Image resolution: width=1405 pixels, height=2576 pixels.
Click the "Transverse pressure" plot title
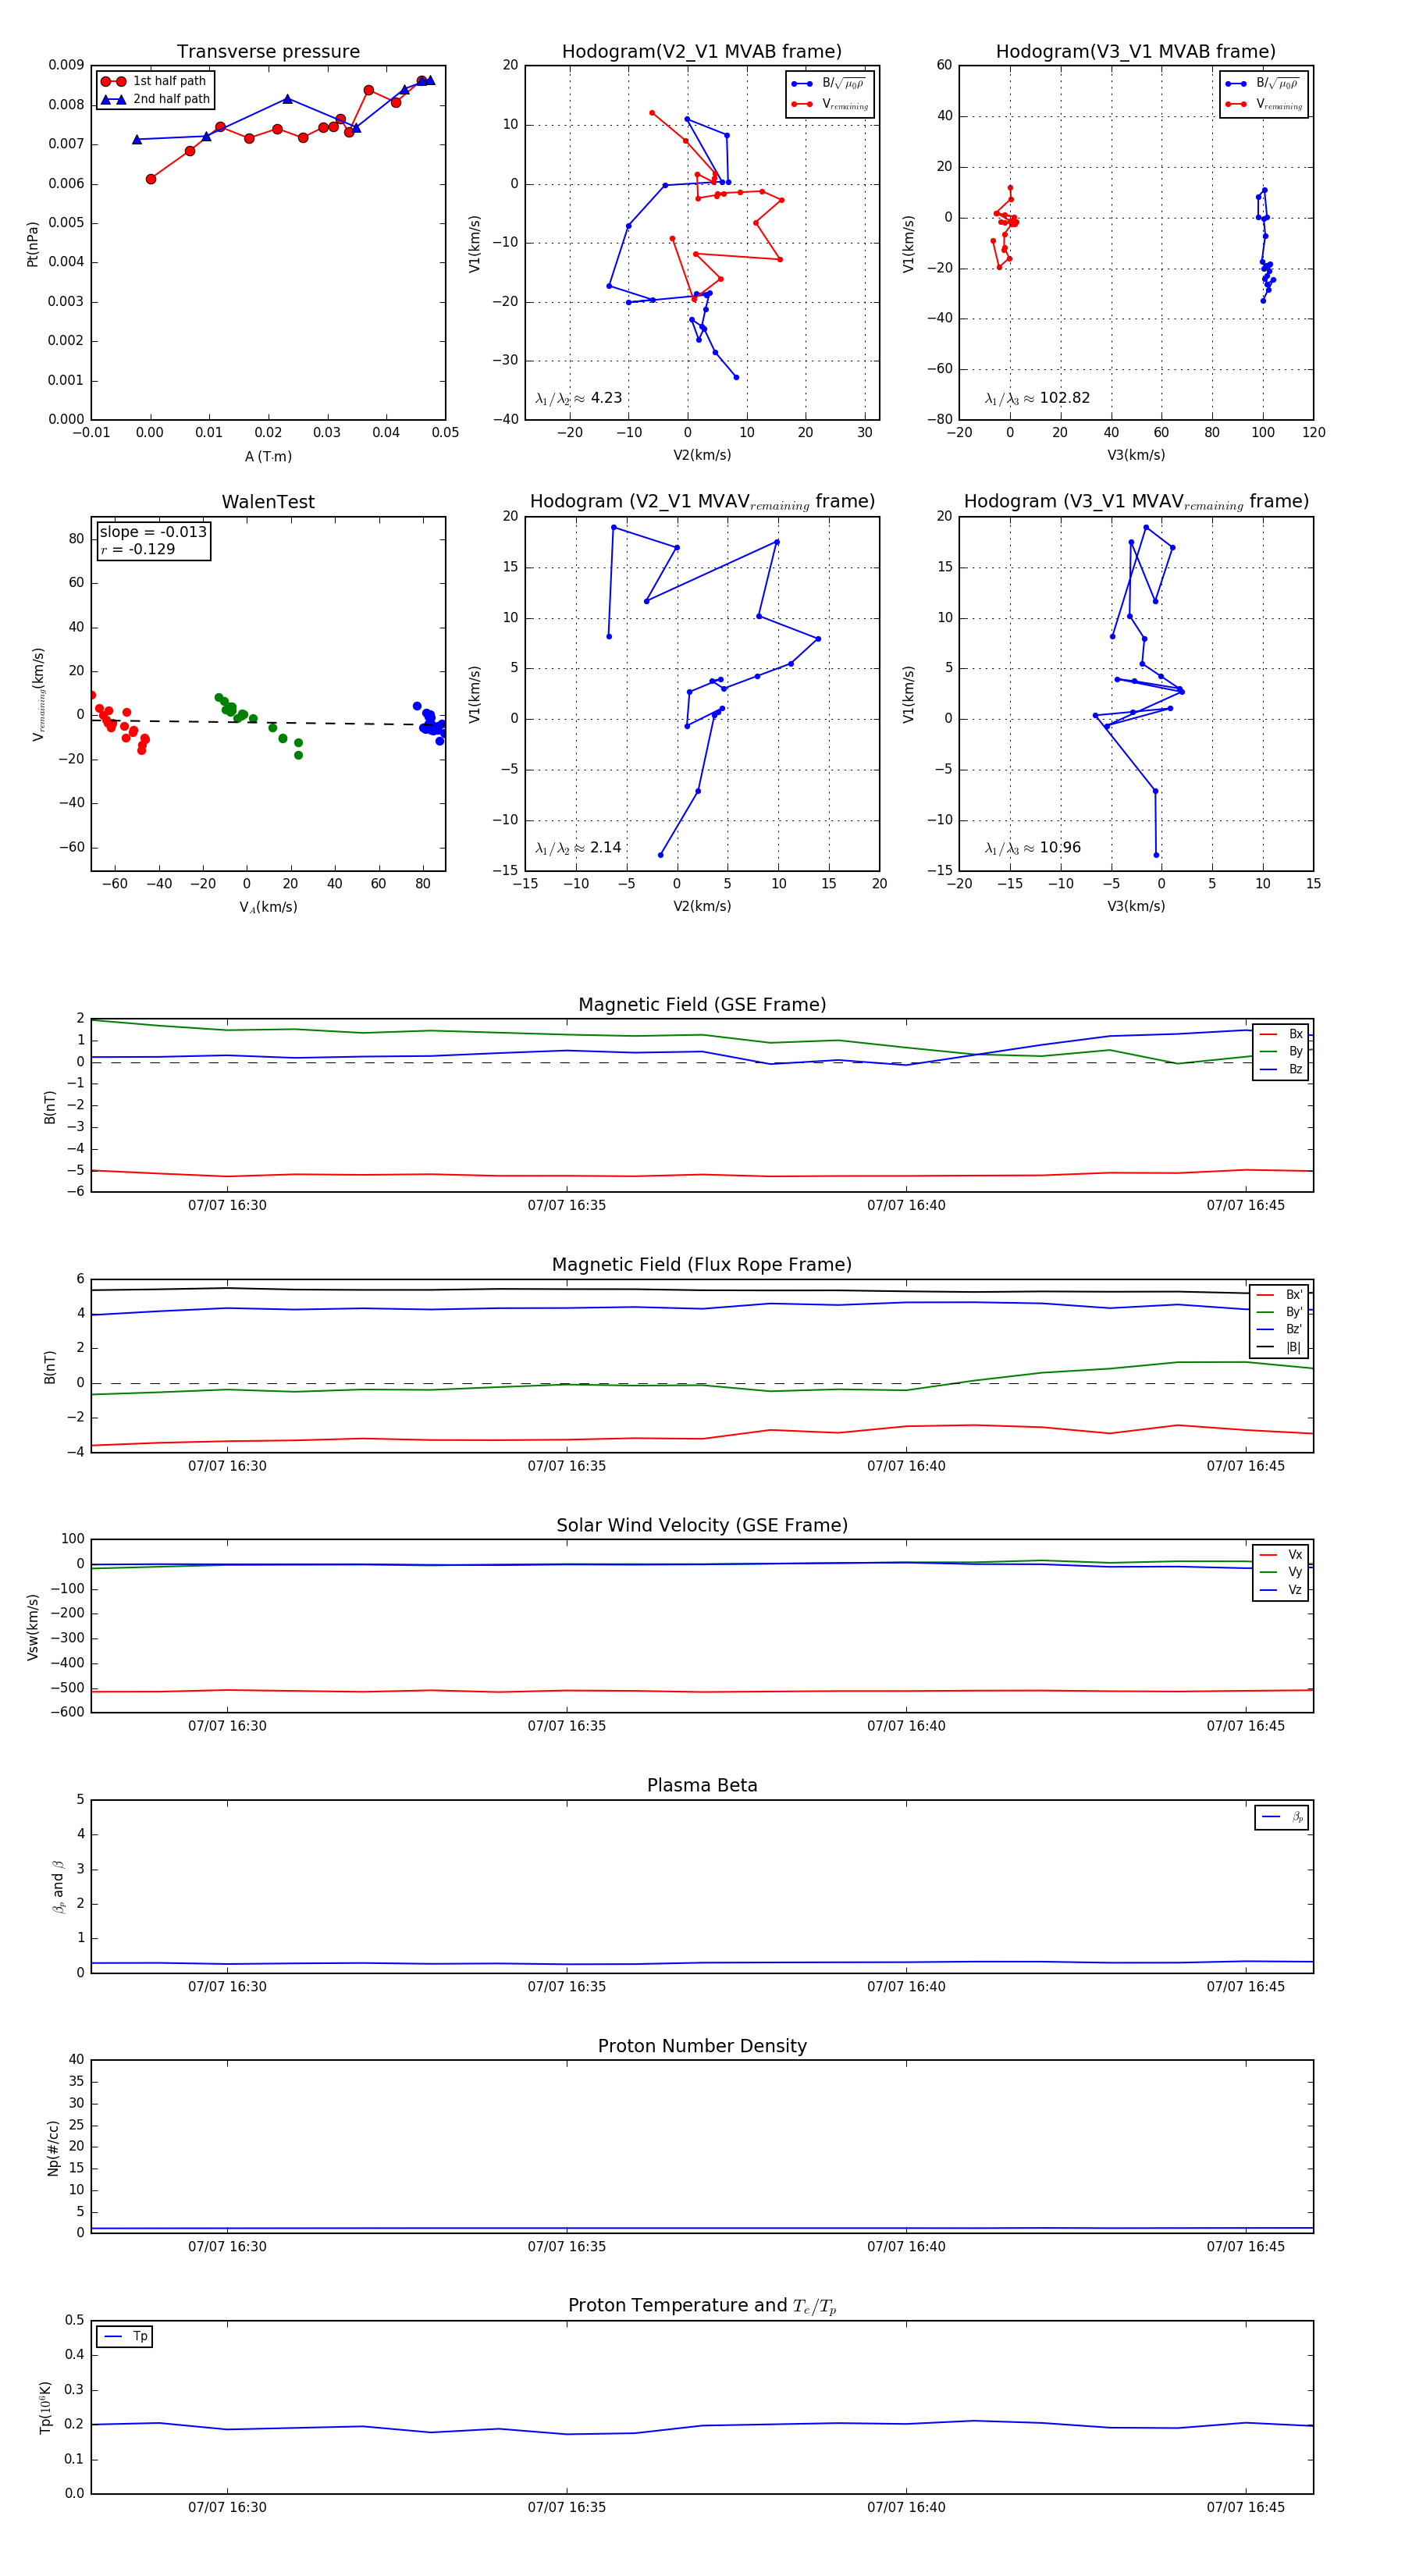coord(268,52)
